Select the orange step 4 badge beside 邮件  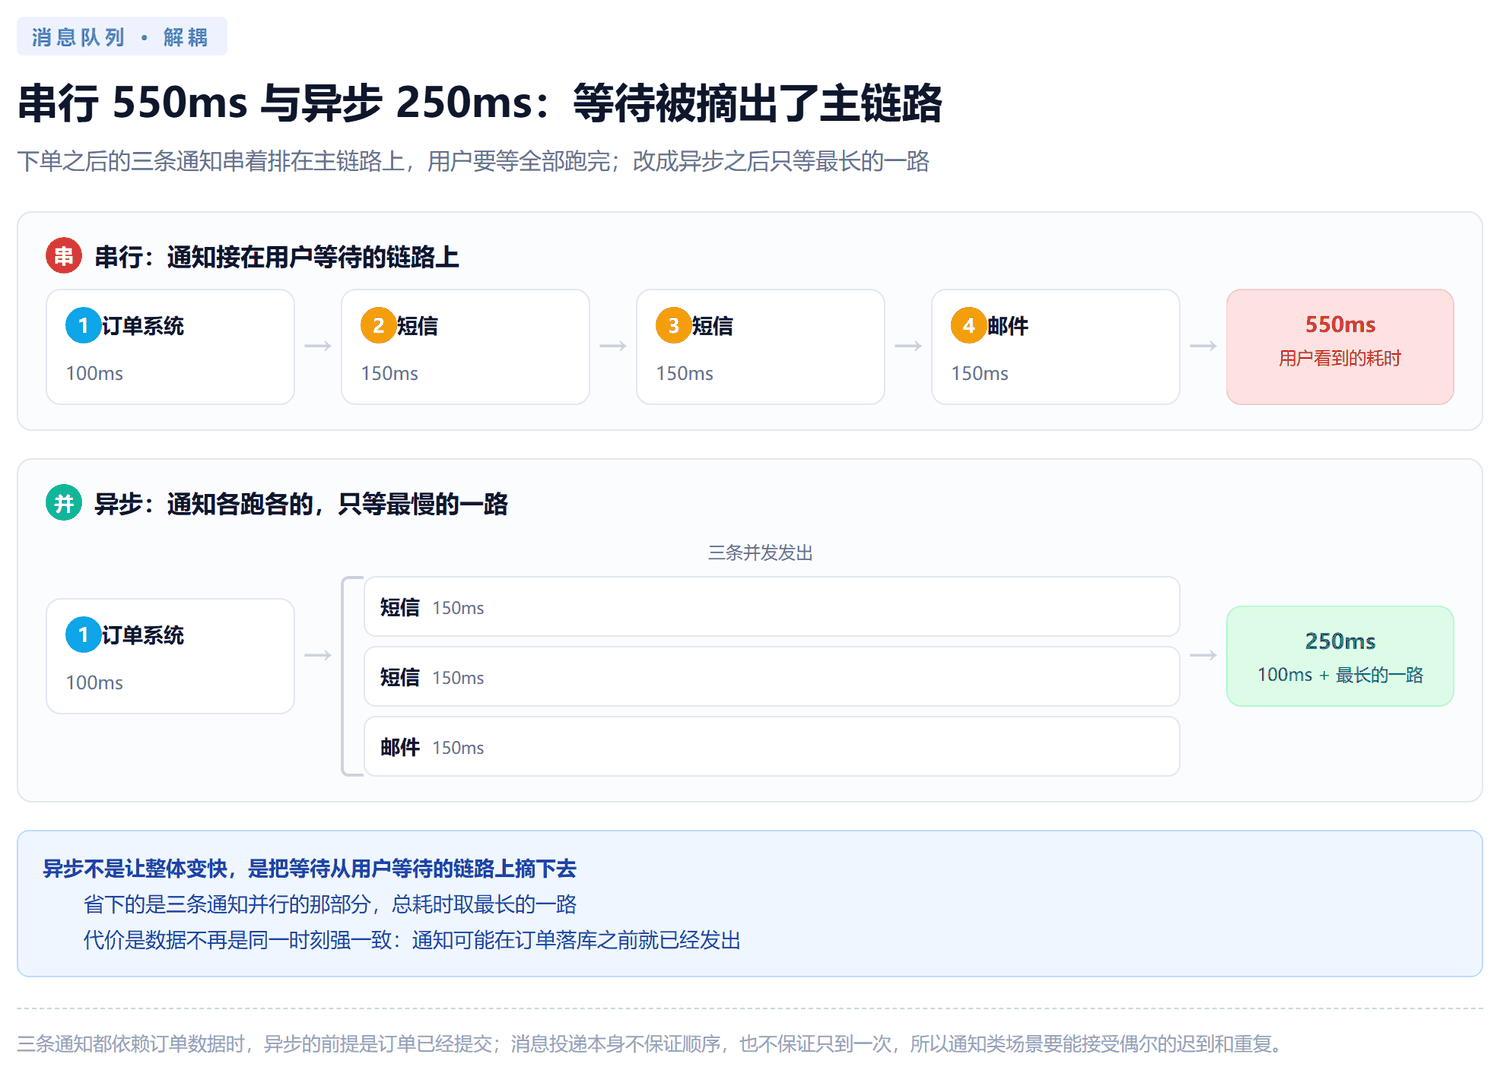pyautogui.click(x=968, y=325)
